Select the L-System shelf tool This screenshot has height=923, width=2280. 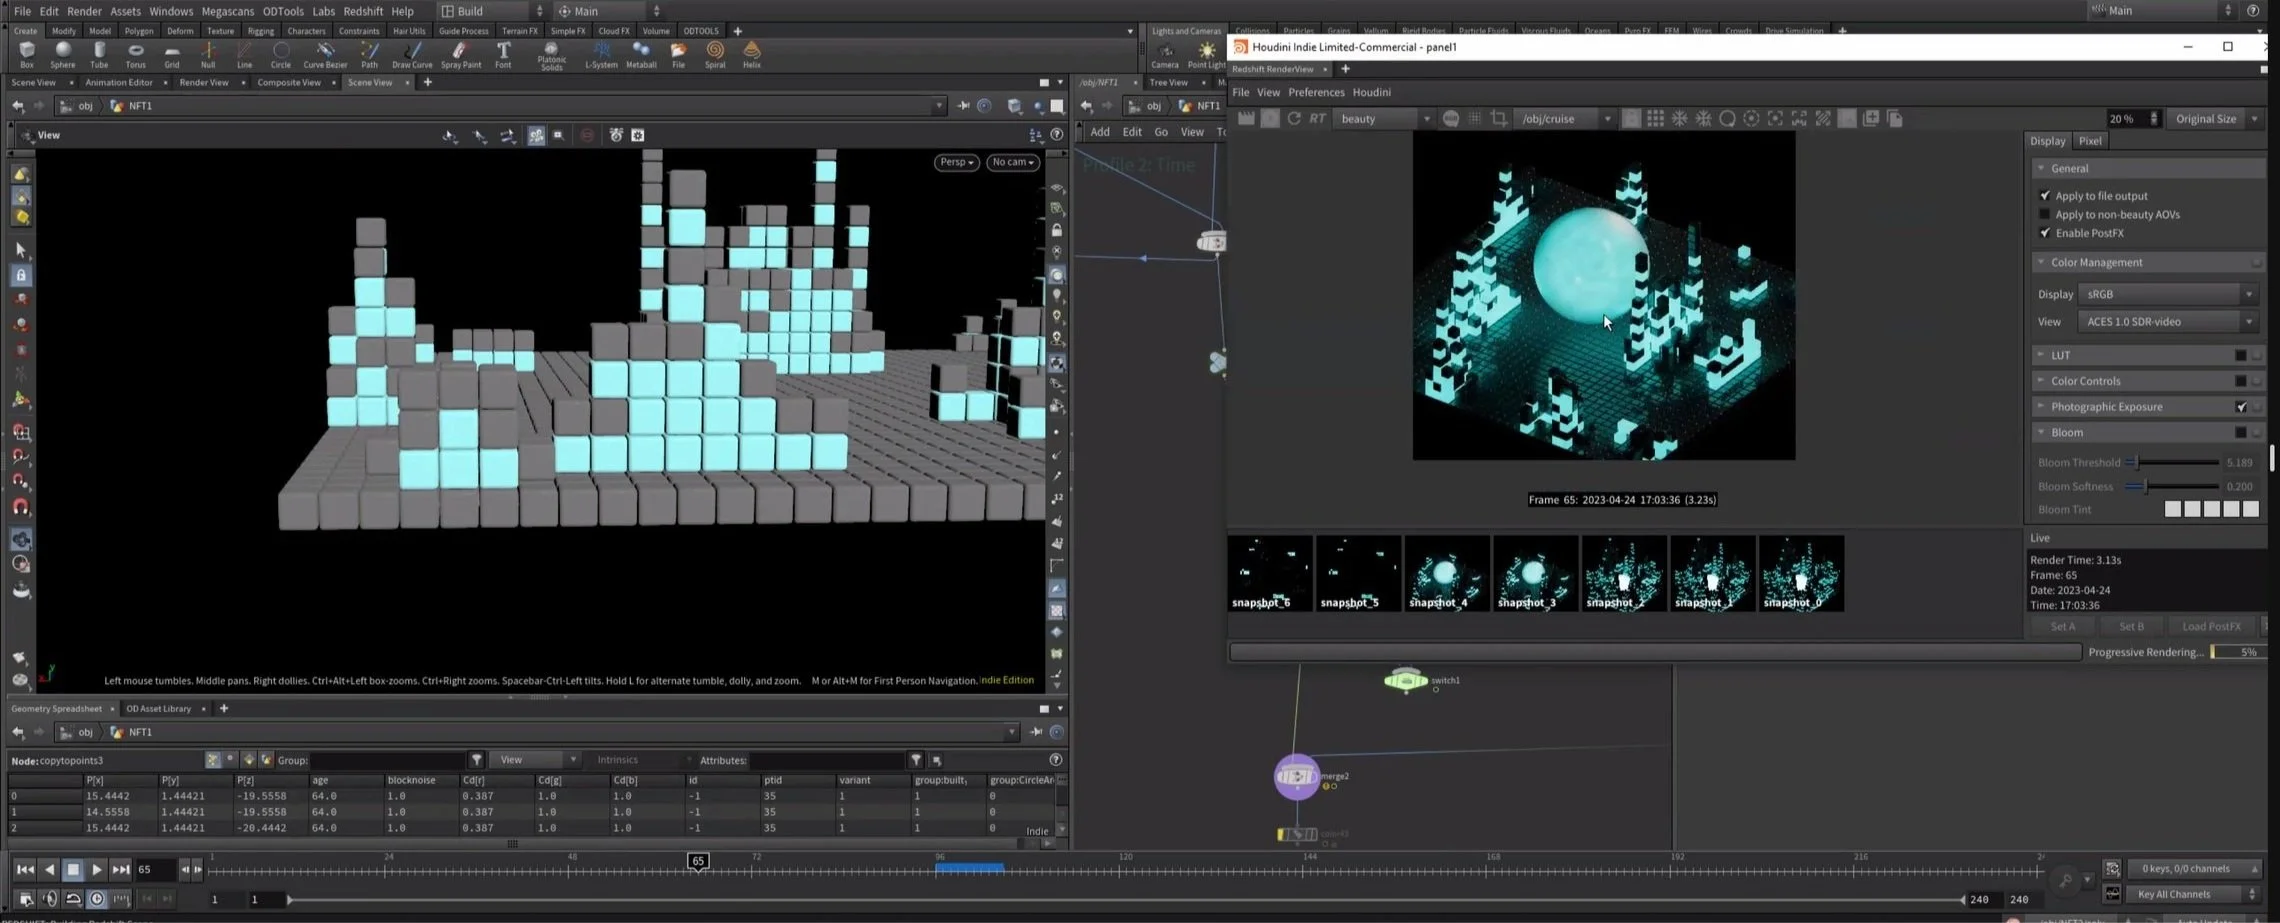[x=601, y=54]
